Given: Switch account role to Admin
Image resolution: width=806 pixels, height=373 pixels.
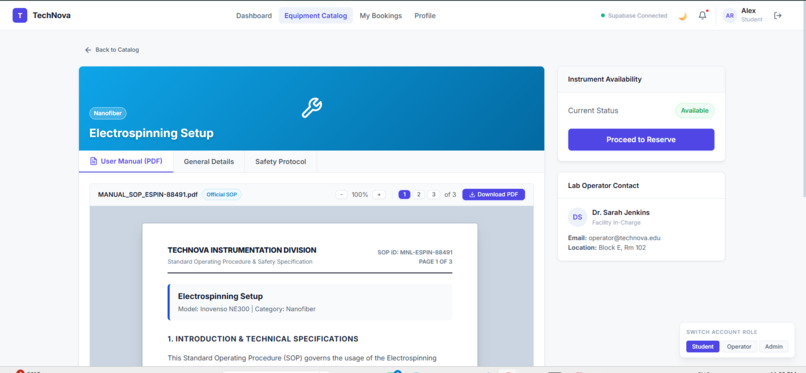Looking at the screenshot, I should point(774,347).
